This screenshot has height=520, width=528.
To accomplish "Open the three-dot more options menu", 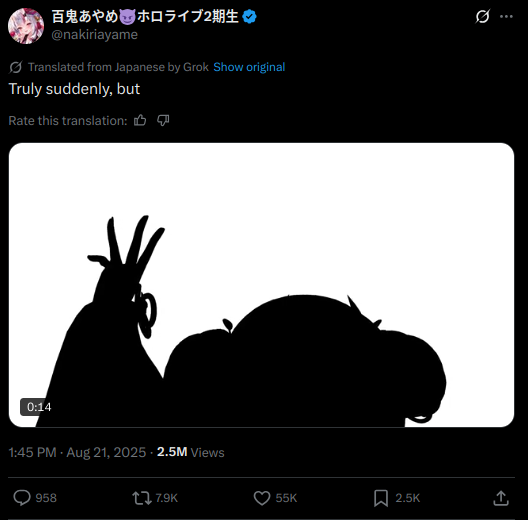I will [506, 17].
